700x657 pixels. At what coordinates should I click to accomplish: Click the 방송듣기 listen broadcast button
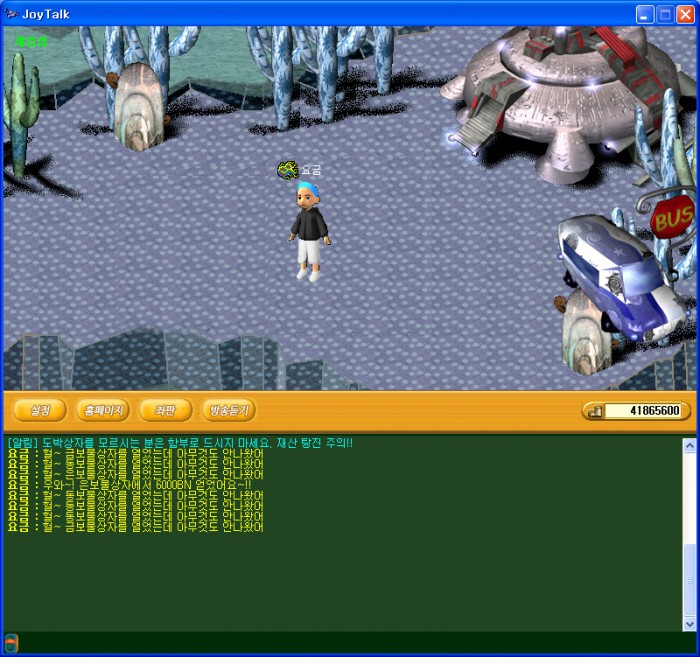tap(228, 410)
